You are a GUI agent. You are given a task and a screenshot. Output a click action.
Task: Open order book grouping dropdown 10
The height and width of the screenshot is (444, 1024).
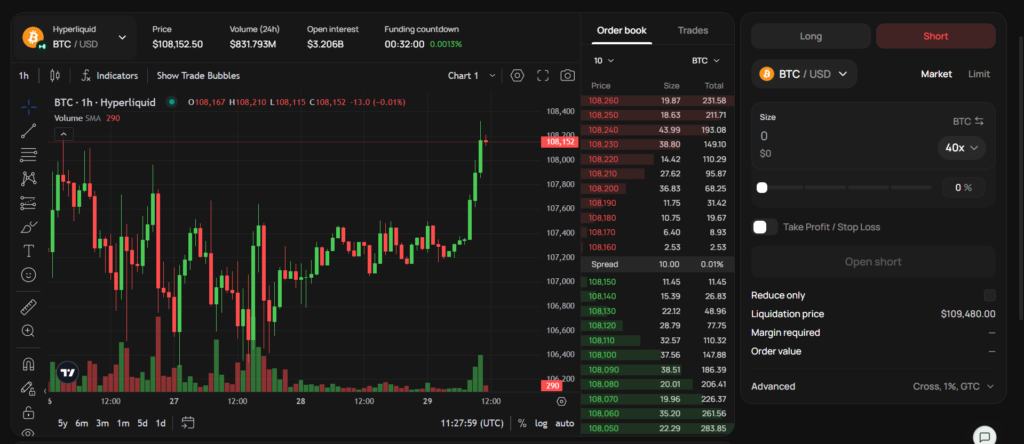603,61
